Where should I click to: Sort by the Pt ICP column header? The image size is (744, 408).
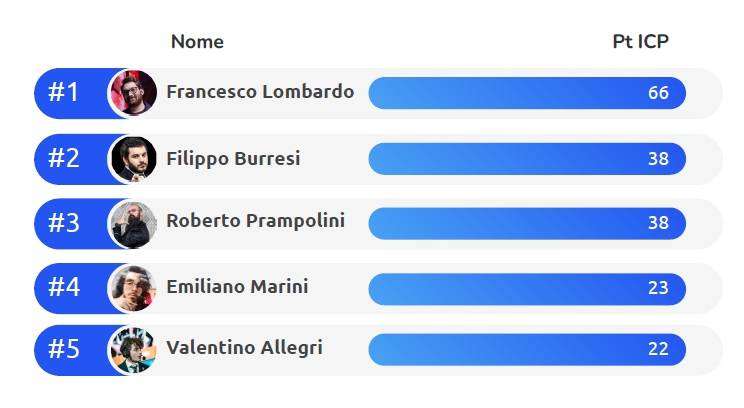click(641, 42)
